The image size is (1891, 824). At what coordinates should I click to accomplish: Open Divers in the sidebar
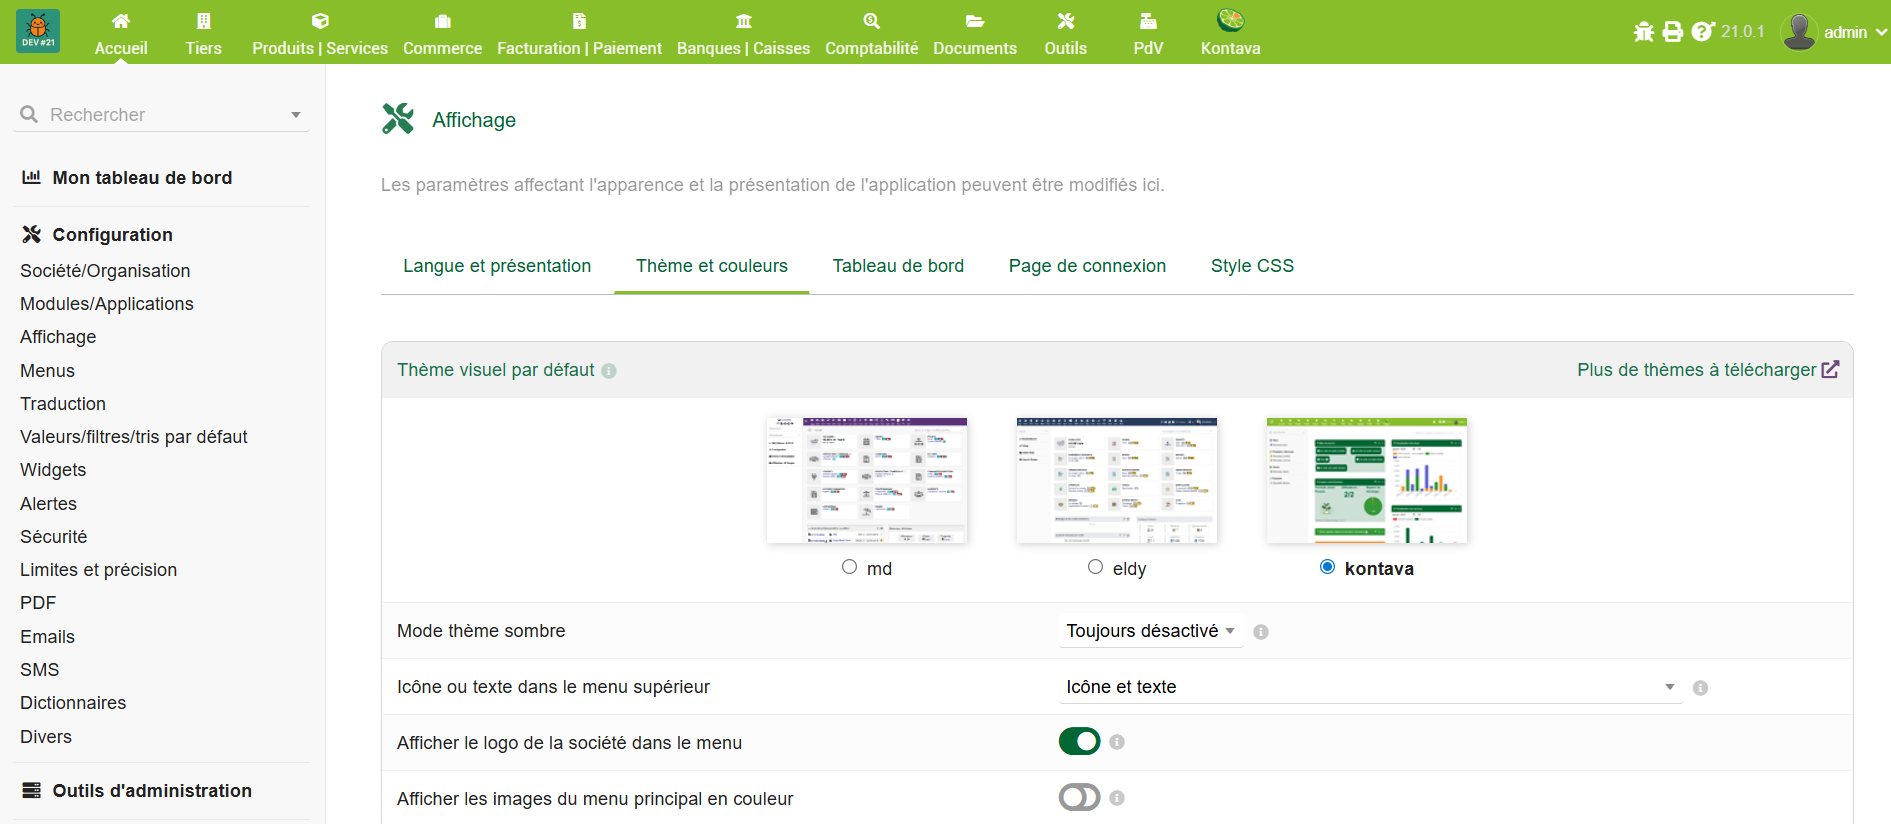click(x=46, y=737)
